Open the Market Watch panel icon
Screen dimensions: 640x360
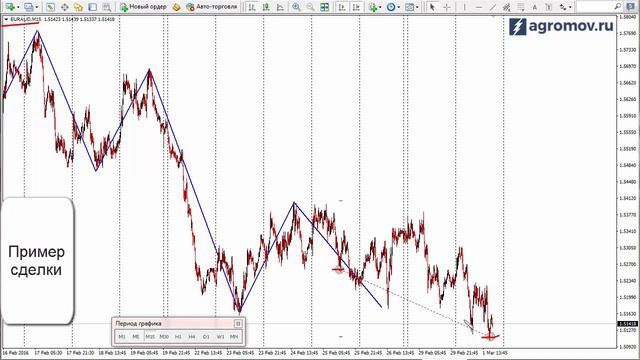[x=51, y=7]
